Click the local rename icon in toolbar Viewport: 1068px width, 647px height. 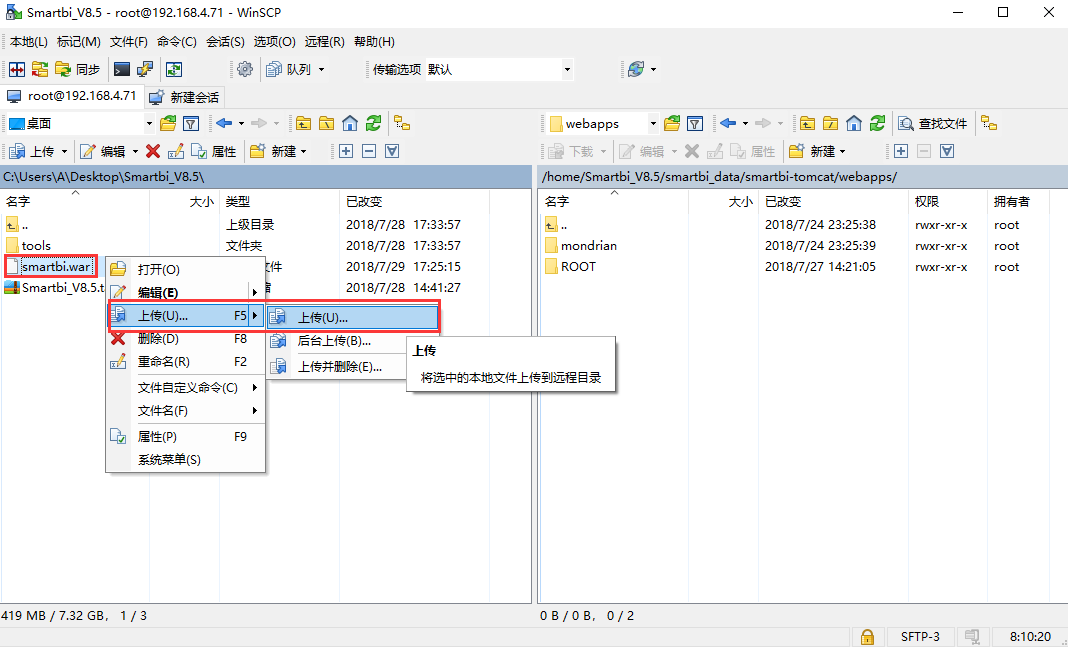coord(176,151)
